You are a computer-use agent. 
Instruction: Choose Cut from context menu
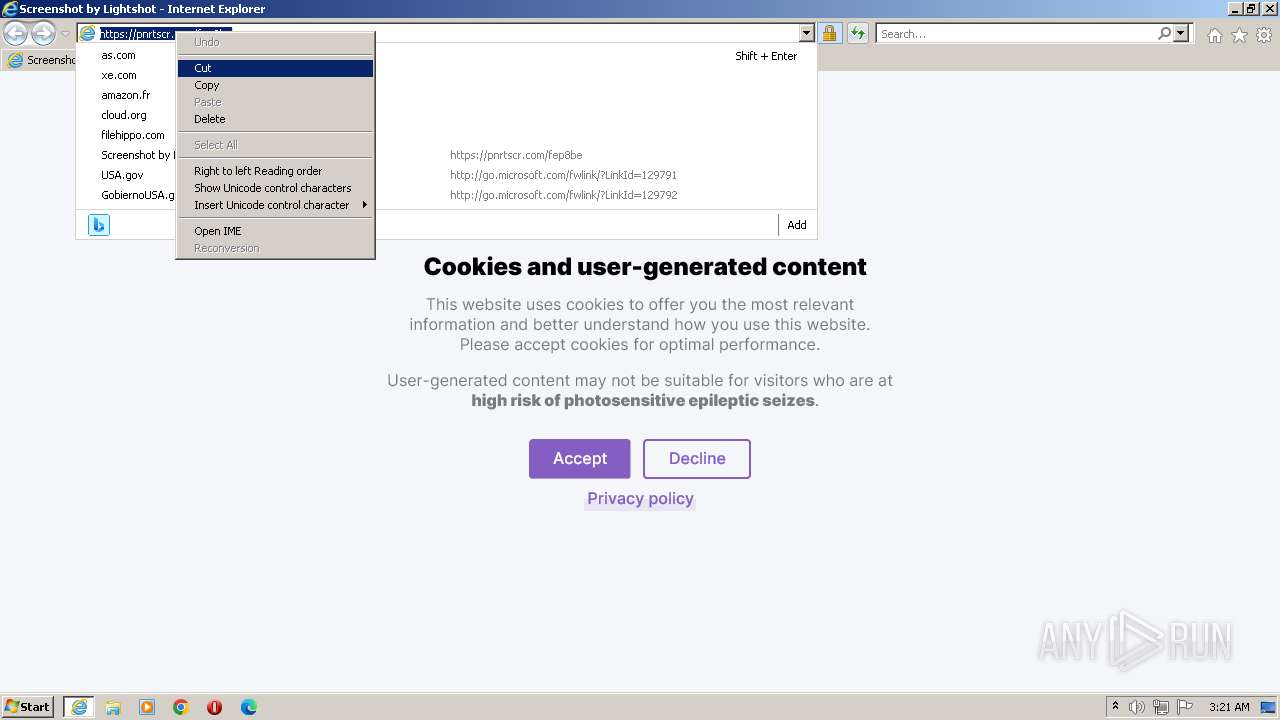[275, 68]
